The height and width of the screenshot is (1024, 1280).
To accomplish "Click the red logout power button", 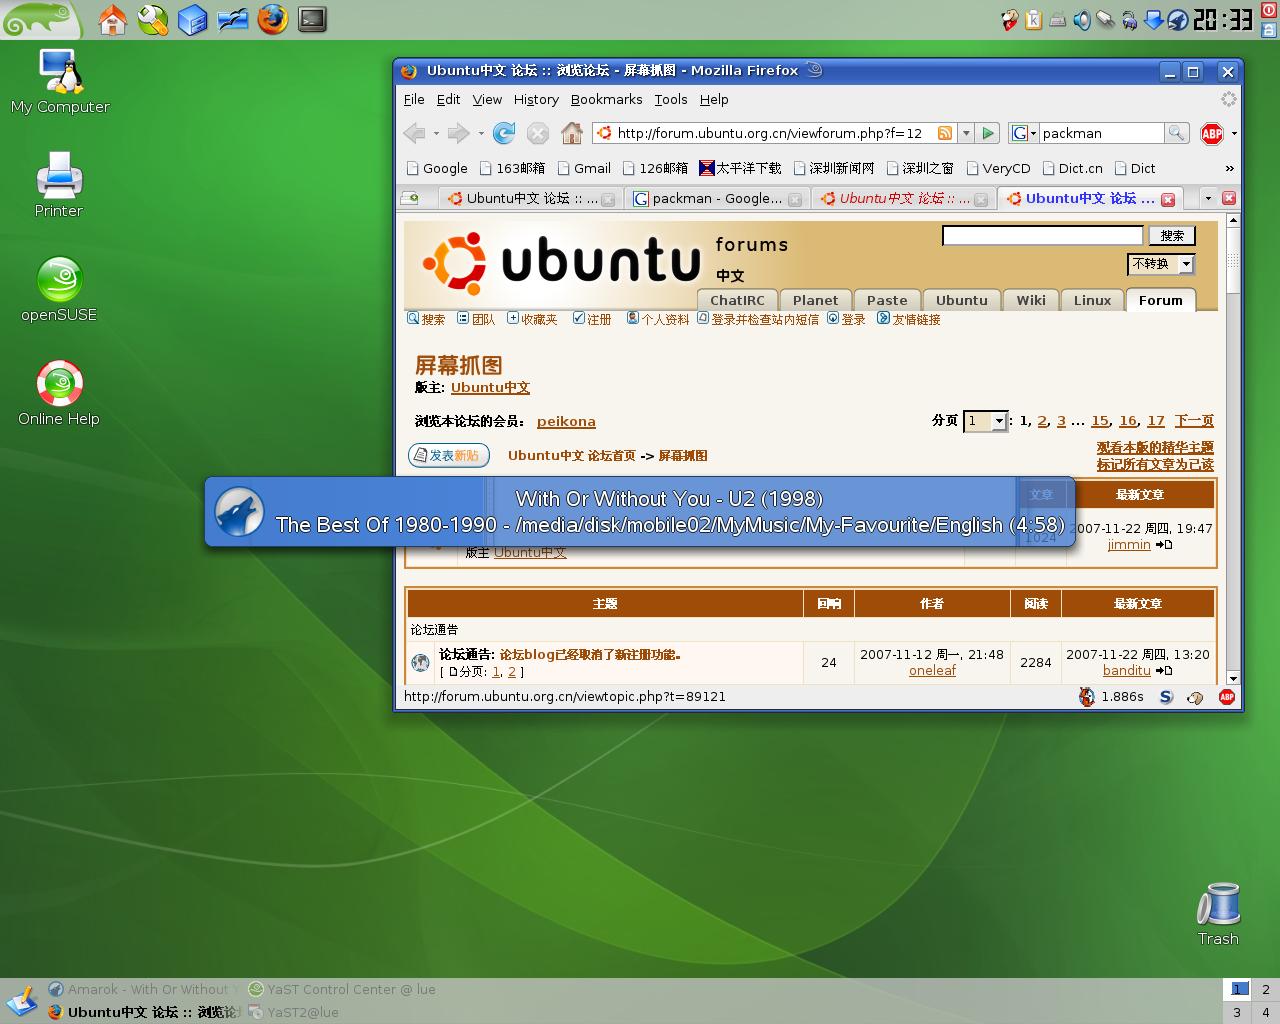I will (1270, 9).
